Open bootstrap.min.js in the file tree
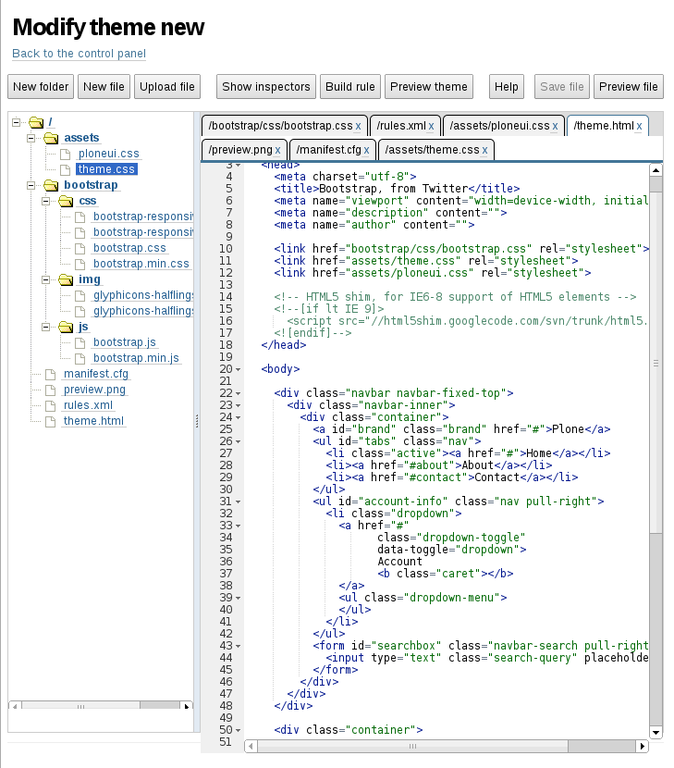This screenshot has height=768, width=674. [136, 359]
